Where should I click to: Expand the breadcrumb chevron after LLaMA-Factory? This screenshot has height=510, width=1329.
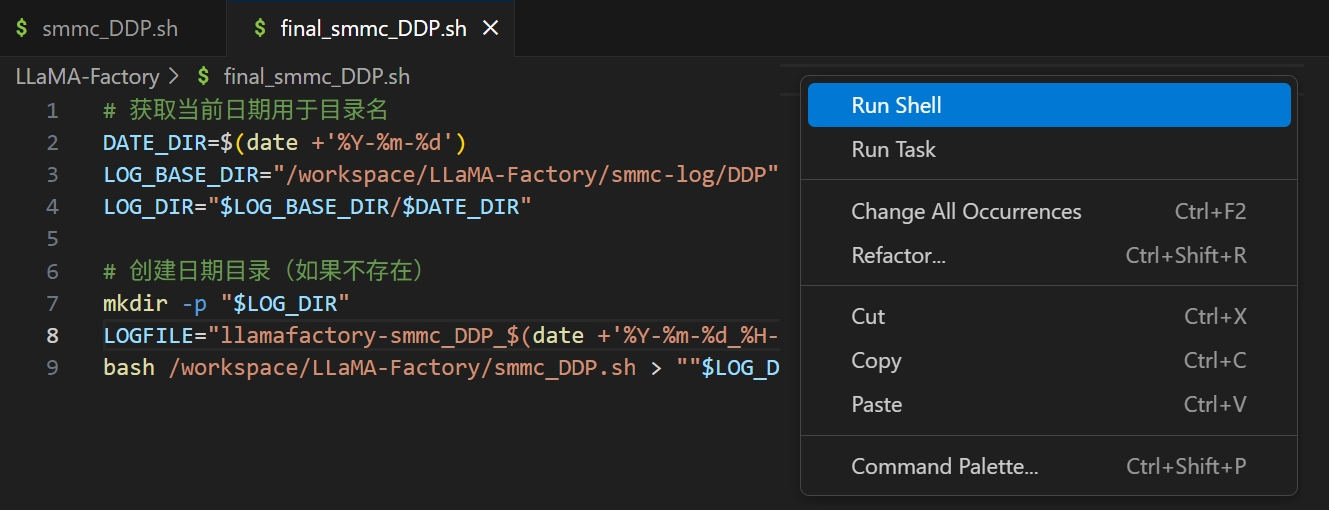tap(173, 76)
